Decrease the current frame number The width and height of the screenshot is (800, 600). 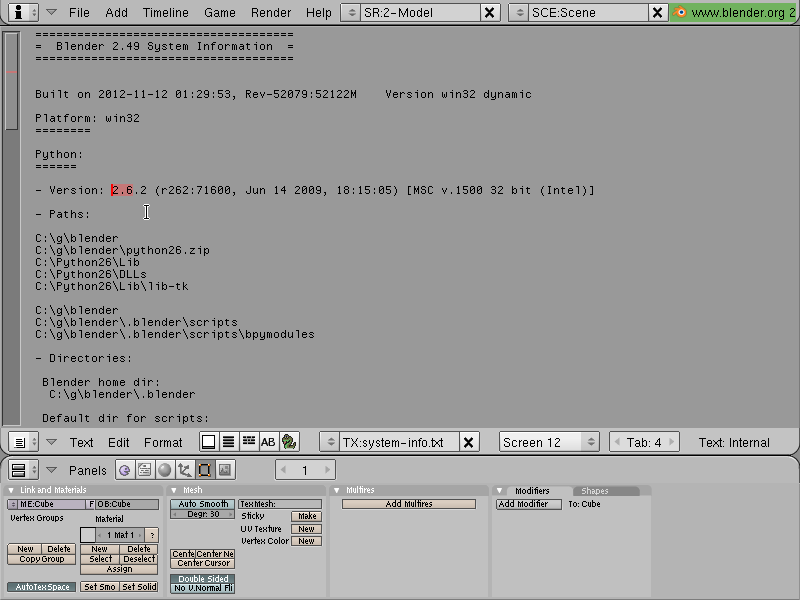283,470
